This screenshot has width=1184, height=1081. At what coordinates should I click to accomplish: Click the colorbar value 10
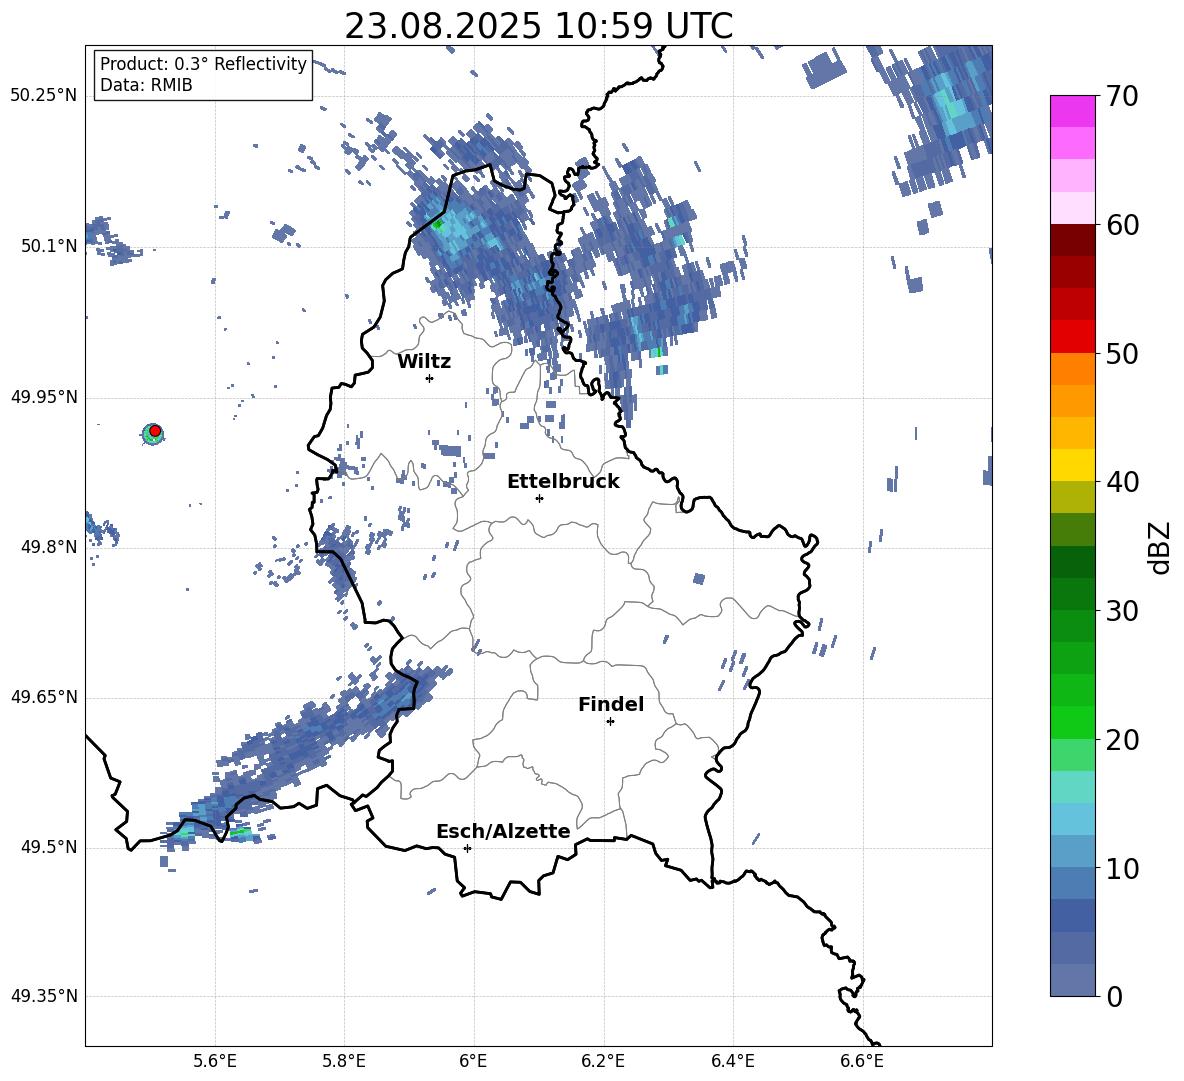(1122, 868)
